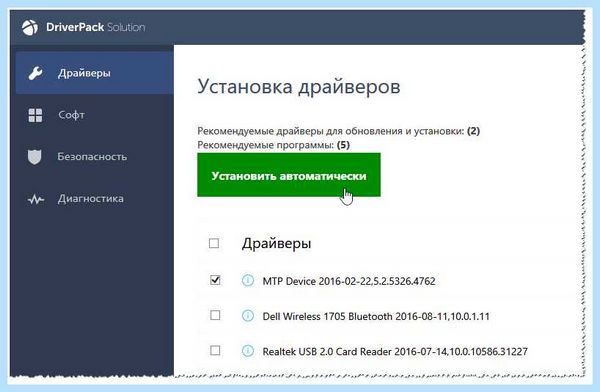Select the MTP Device 2016-02-22 driver text

[349, 281]
